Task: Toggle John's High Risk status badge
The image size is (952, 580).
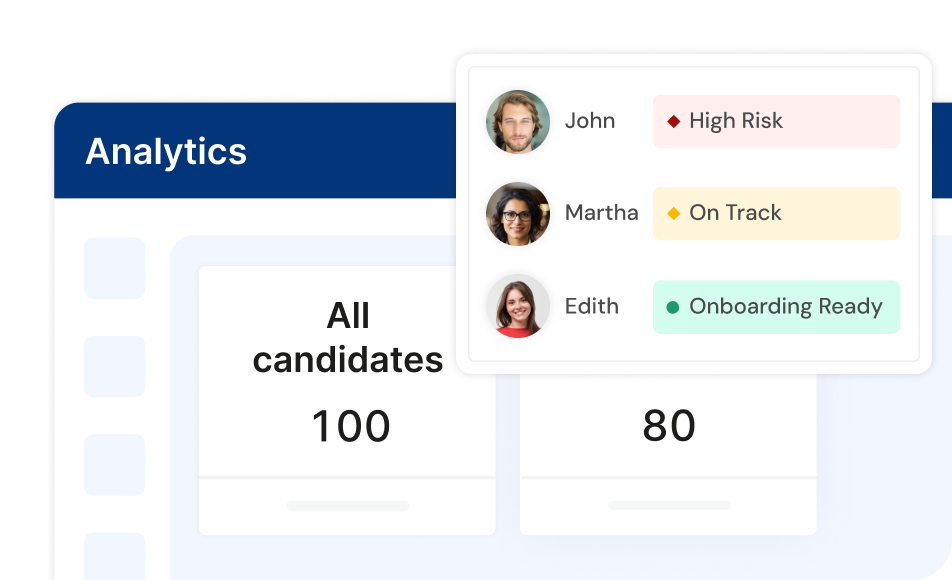Action: click(776, 120)
